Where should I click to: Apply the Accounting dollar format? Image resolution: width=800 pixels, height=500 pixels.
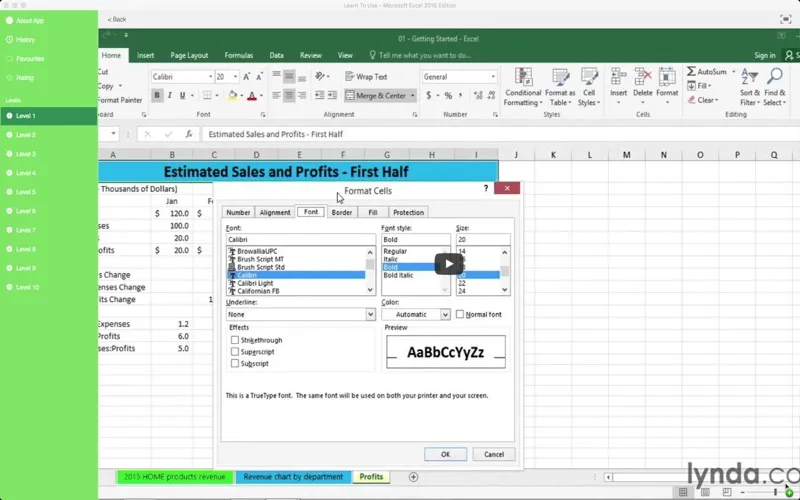click(429, 95)
